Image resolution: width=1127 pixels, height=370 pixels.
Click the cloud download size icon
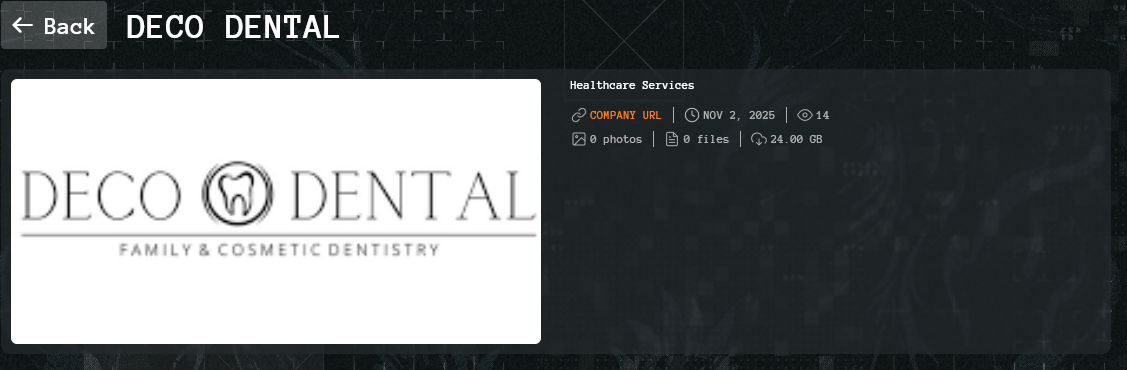coord(759,139)
